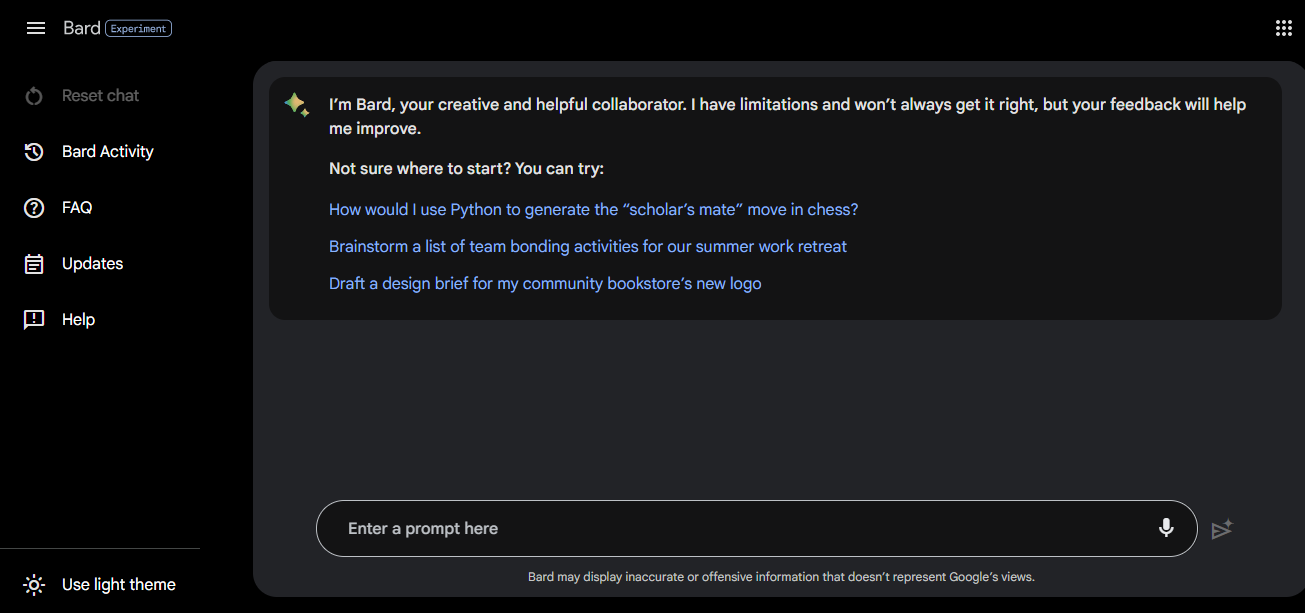The height and width of the screenshot is (613, 1305).
Task: Click the Bard Activity history clock icon
Action: (34, 152)
